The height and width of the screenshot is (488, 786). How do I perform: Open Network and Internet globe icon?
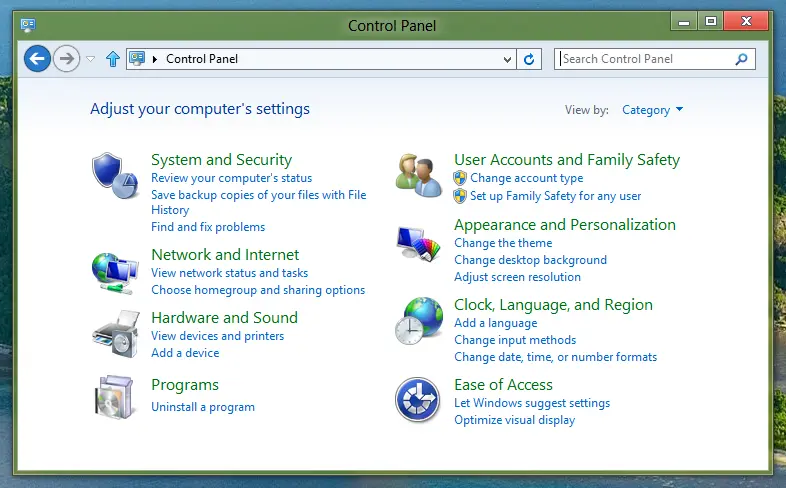[115, 273]
